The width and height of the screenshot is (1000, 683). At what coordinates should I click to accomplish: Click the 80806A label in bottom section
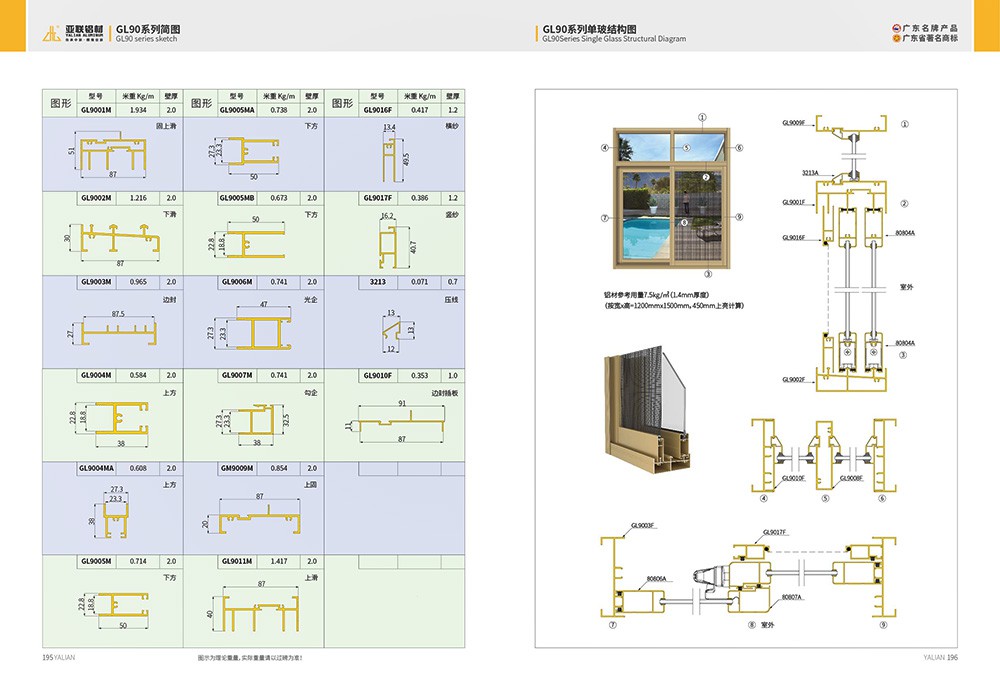pos(656,578)
